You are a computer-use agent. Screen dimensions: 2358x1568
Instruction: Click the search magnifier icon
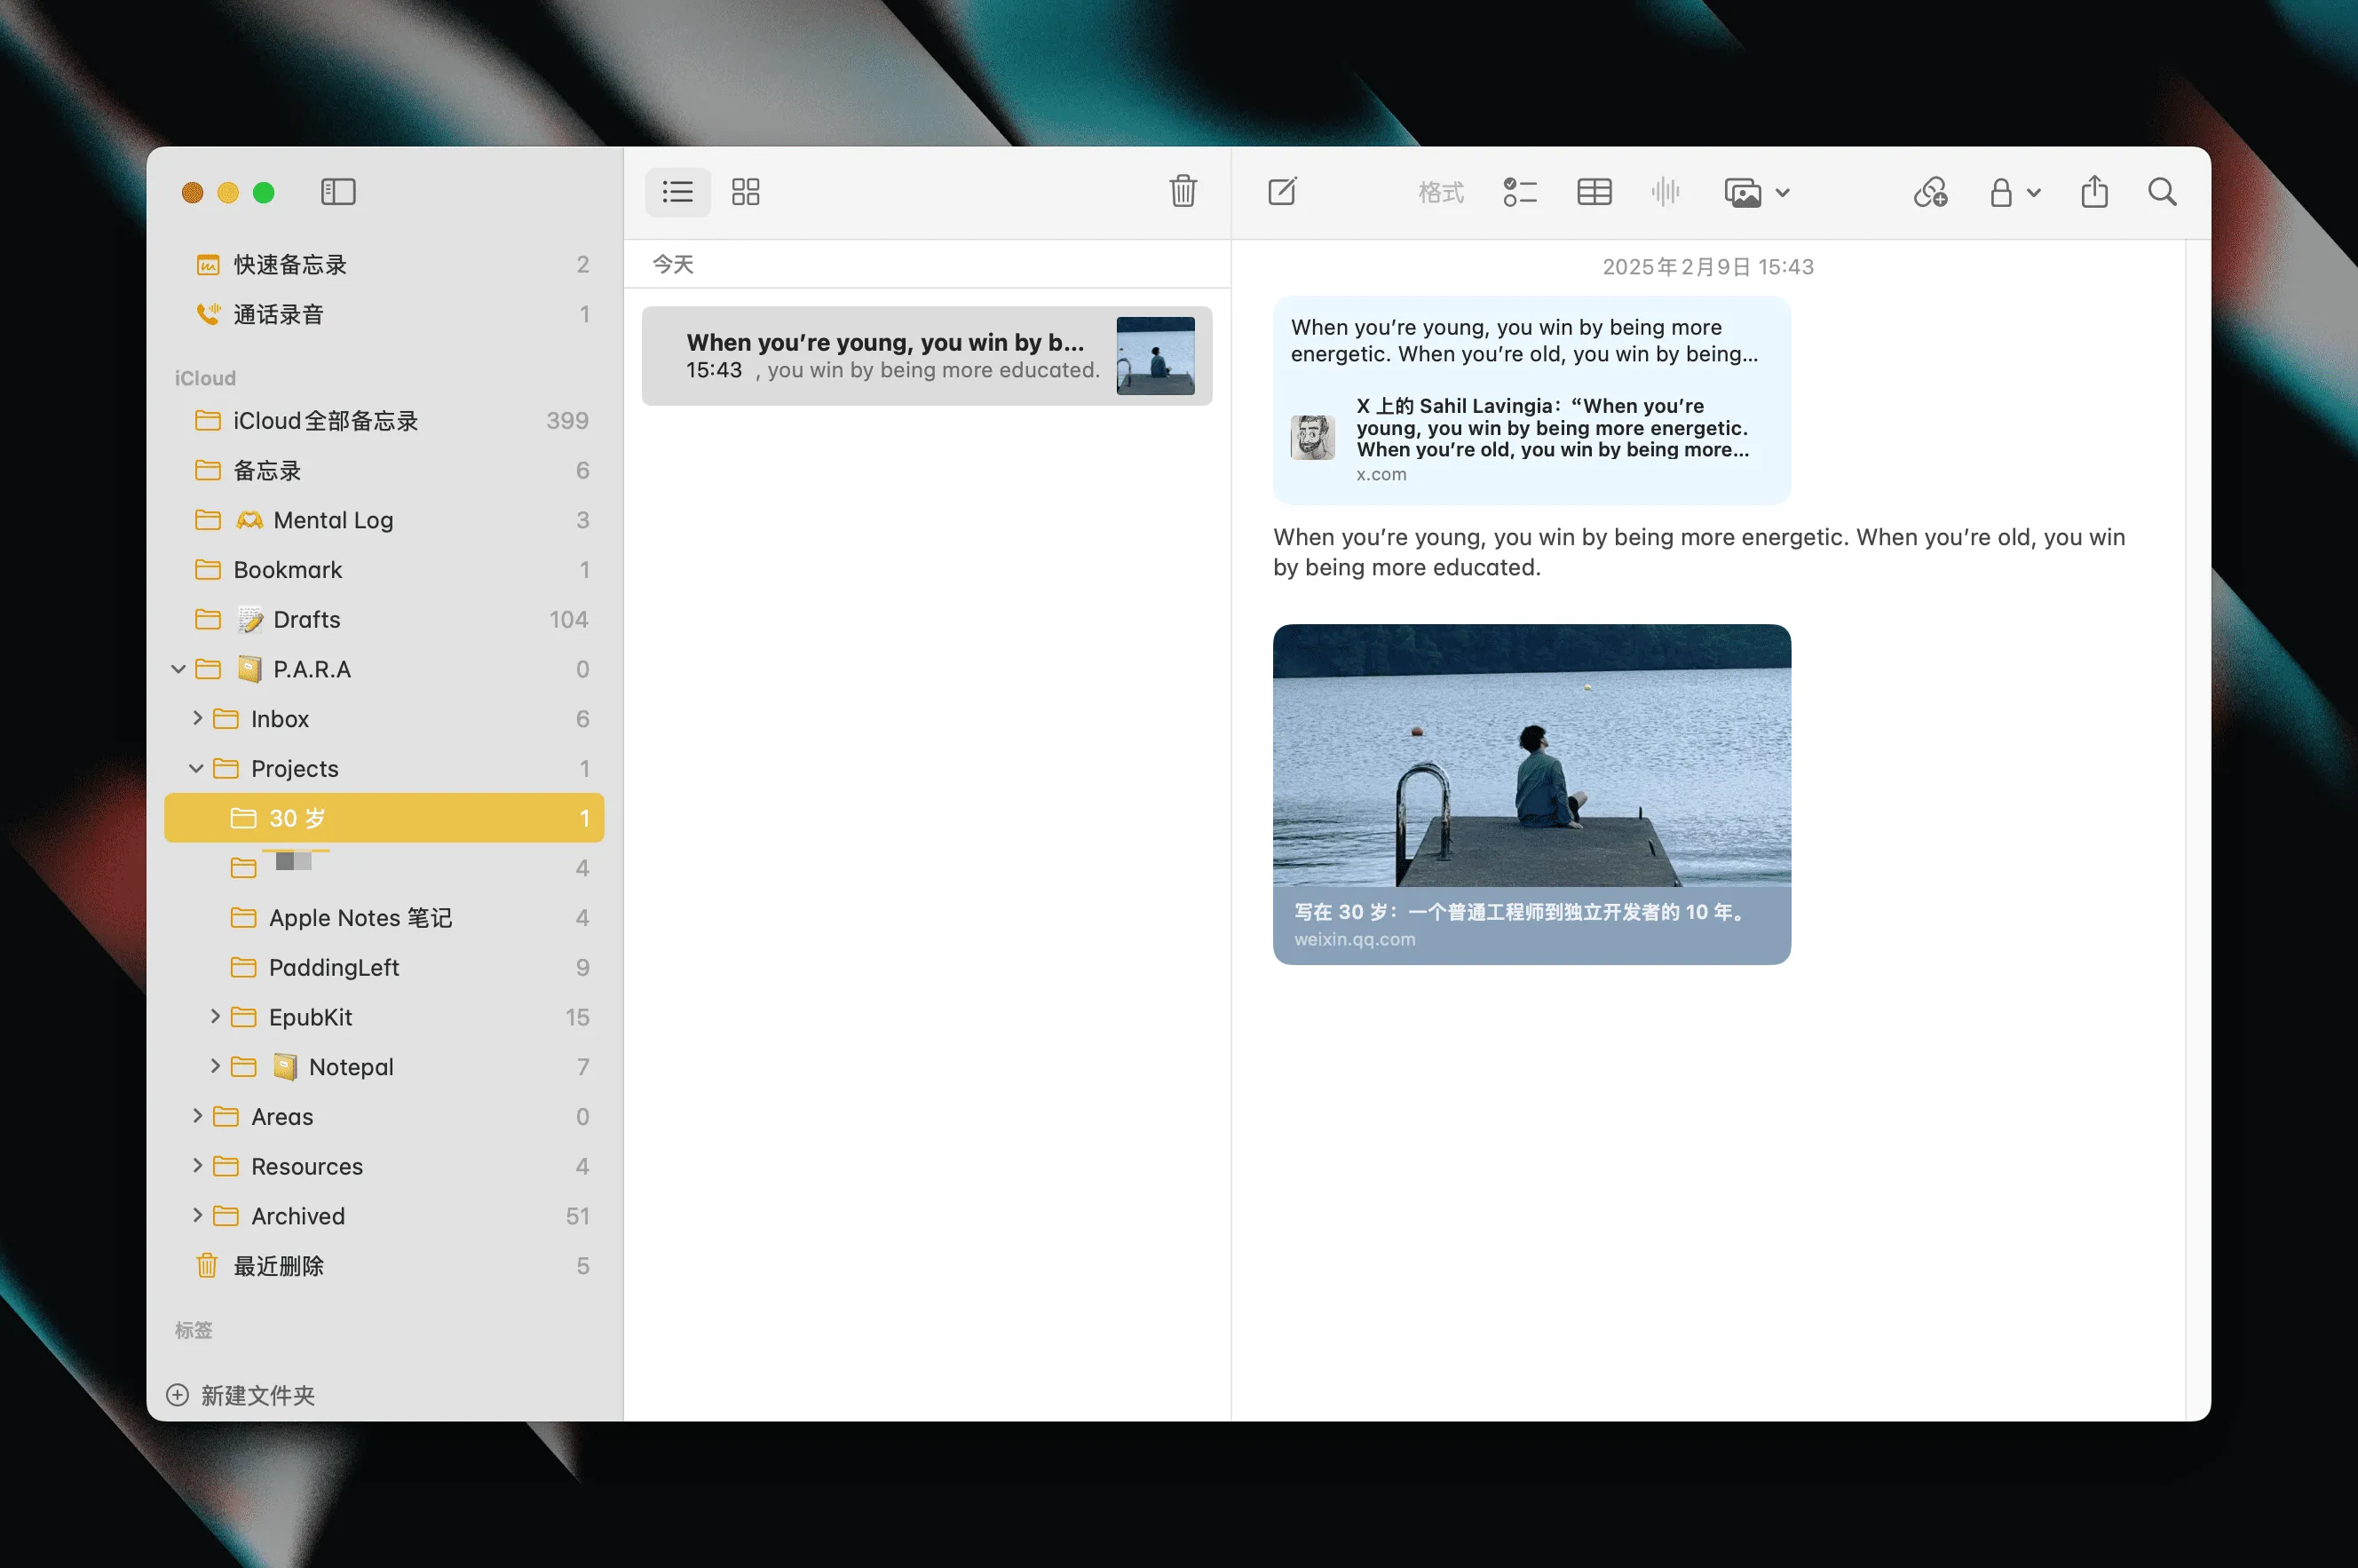2162,192
